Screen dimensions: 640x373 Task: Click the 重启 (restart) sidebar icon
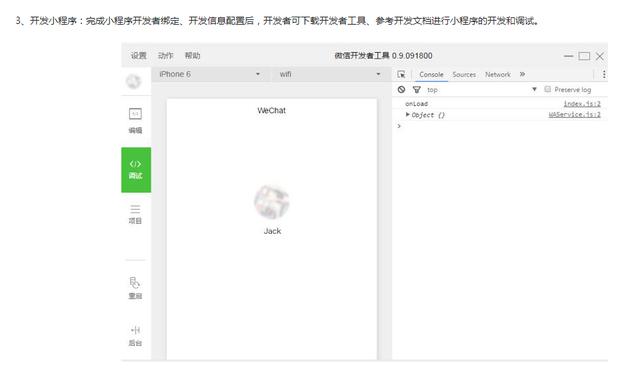135,288
